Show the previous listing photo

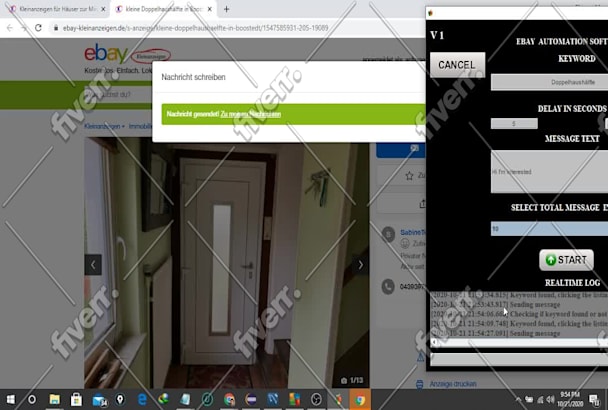[x=93, y=265]
